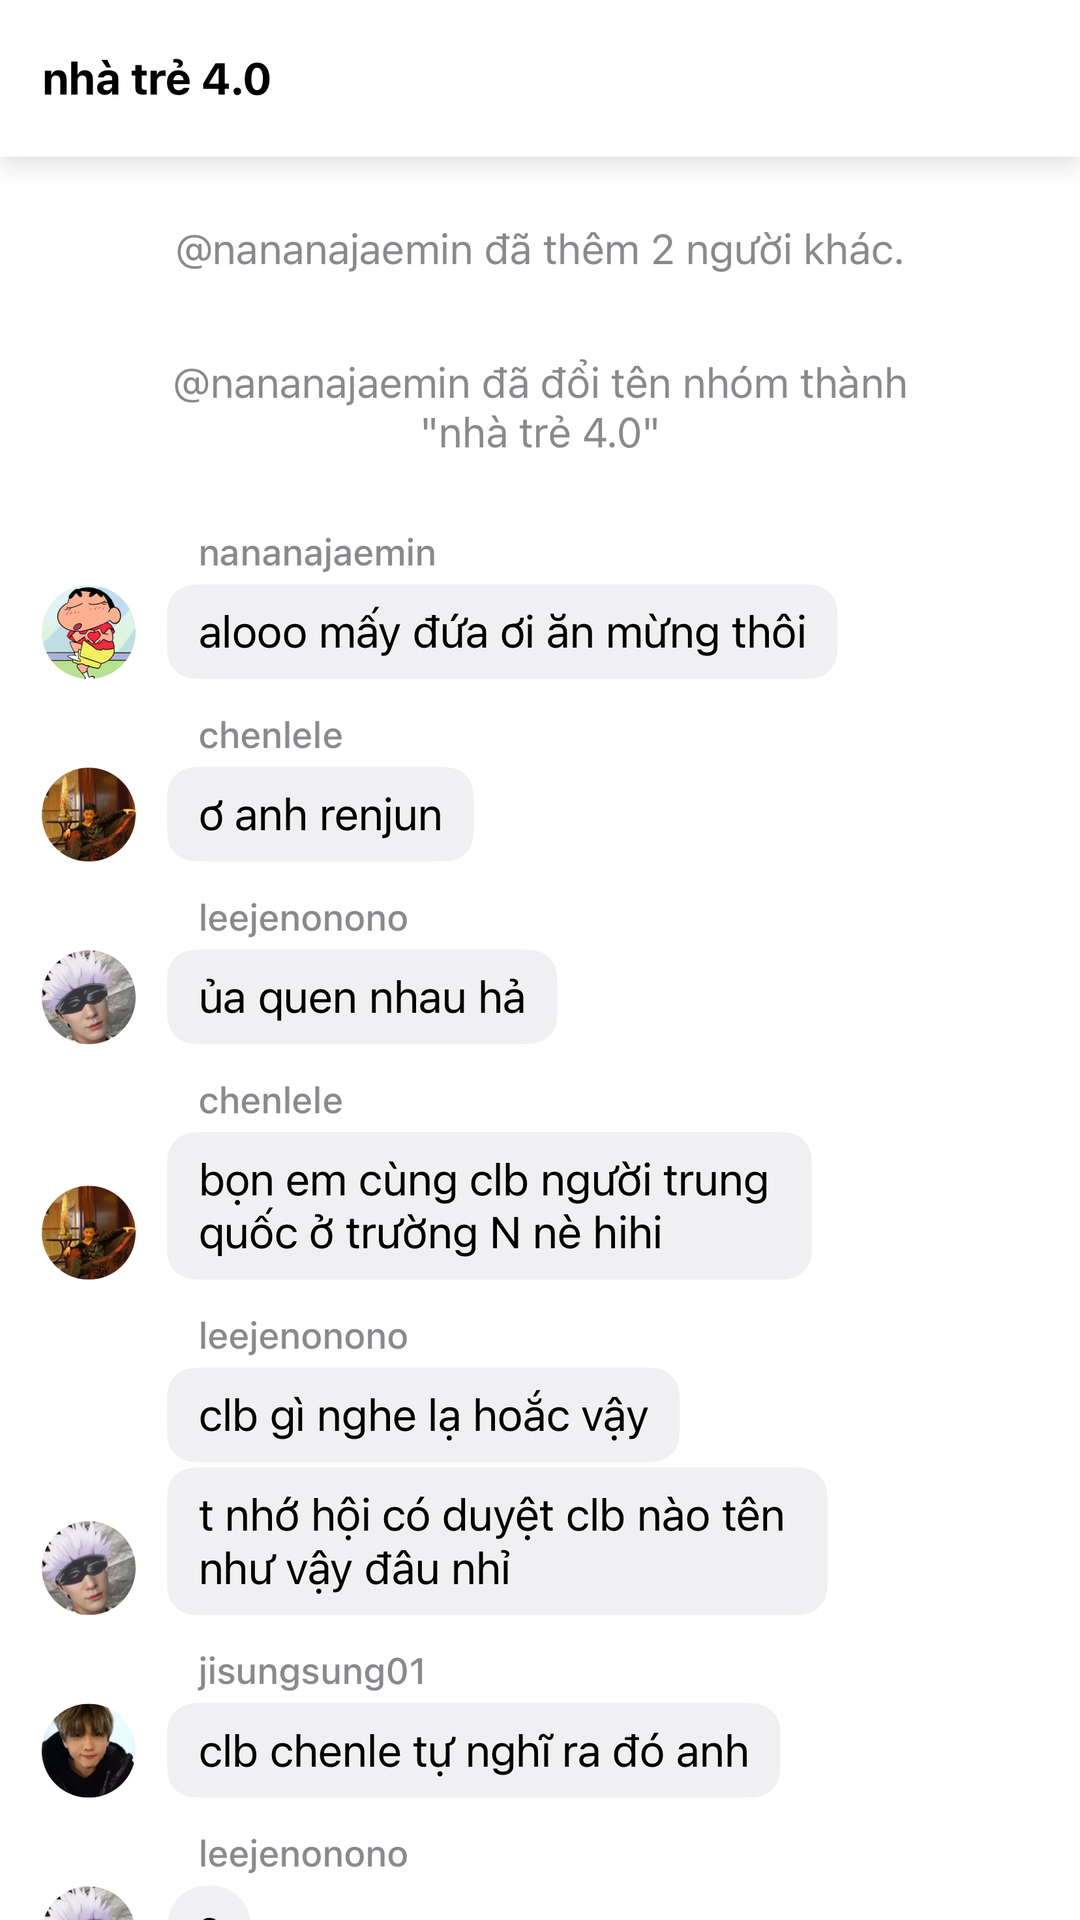Tap nananajaemin's Shin-chan cartoon avatar
Viewport: 1080px width, 1920px height.
coord(89,632)
